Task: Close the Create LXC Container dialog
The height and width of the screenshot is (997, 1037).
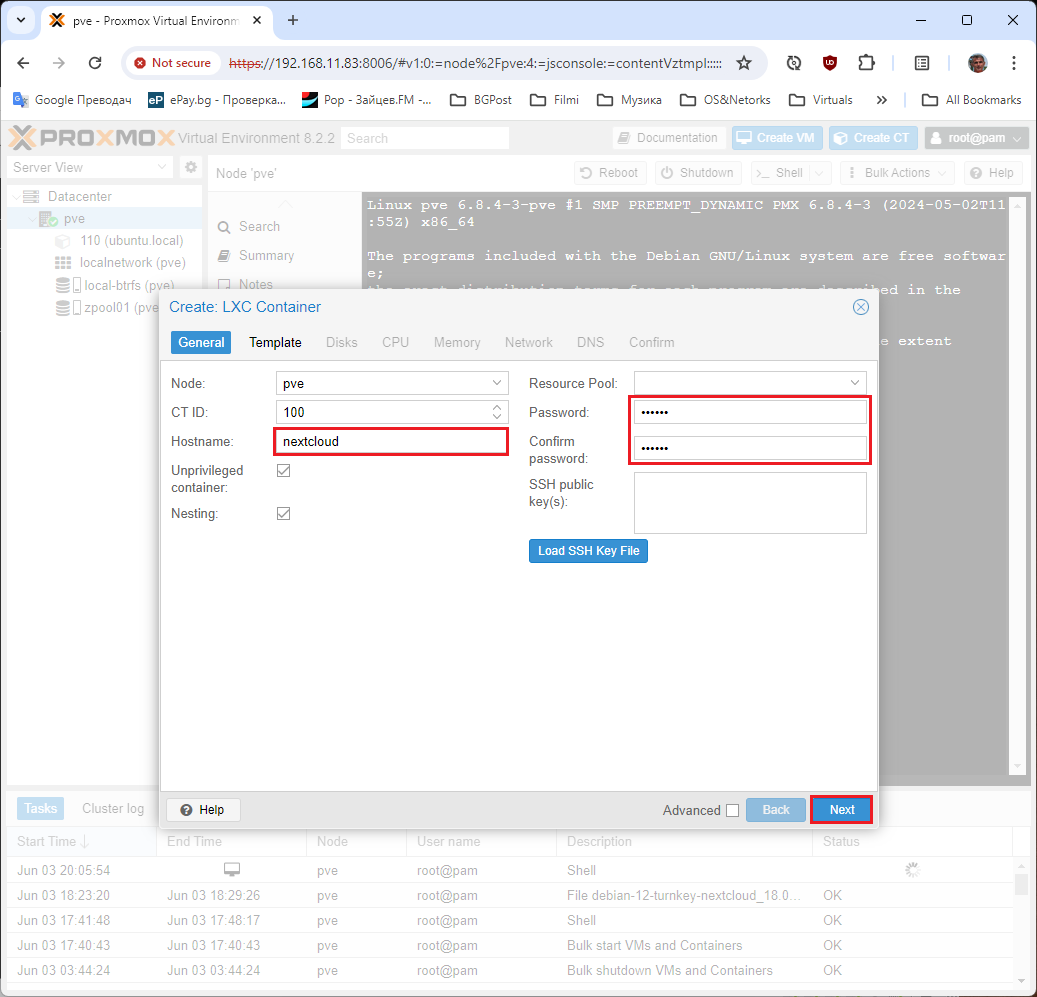Action: (860, 307)
